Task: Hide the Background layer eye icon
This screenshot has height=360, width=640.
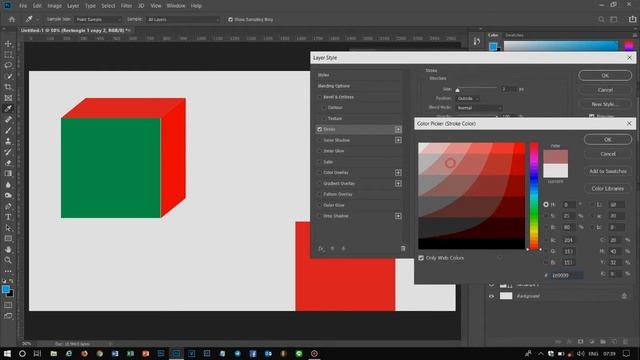Action: [x=491, y=296]
